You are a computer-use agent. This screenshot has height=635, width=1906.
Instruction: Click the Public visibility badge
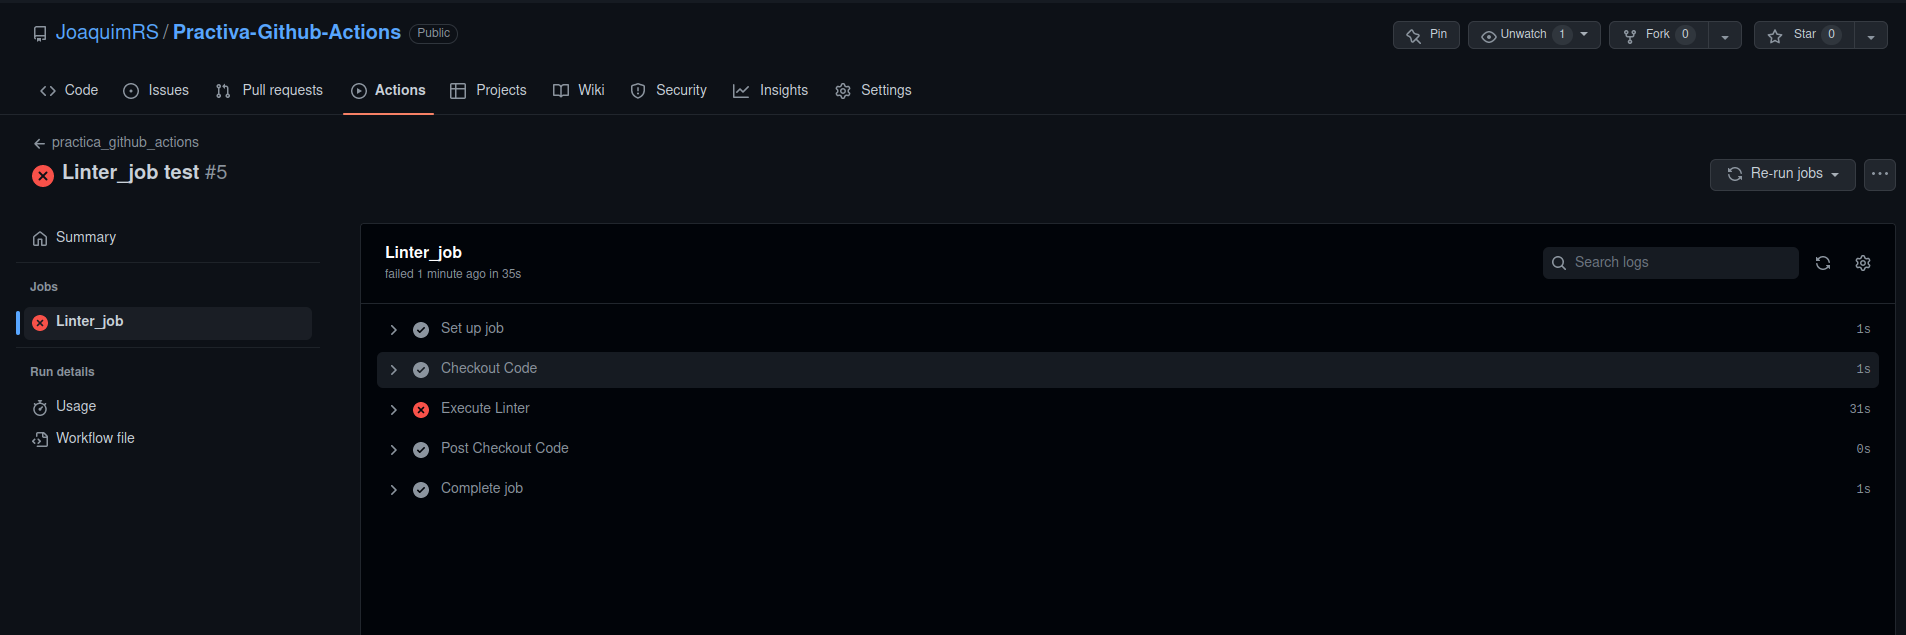[433, 33]
